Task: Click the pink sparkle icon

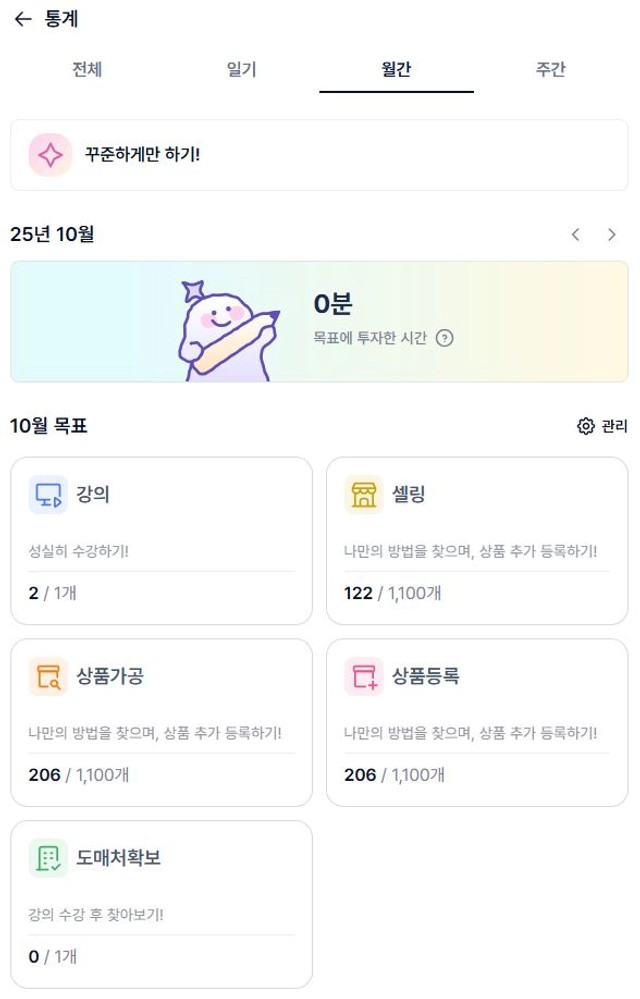Action: coord(50,155)
